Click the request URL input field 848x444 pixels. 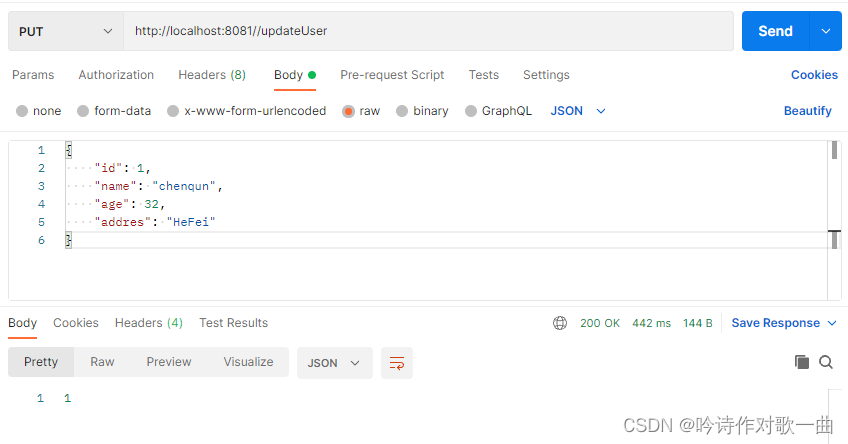pos(430,31)
